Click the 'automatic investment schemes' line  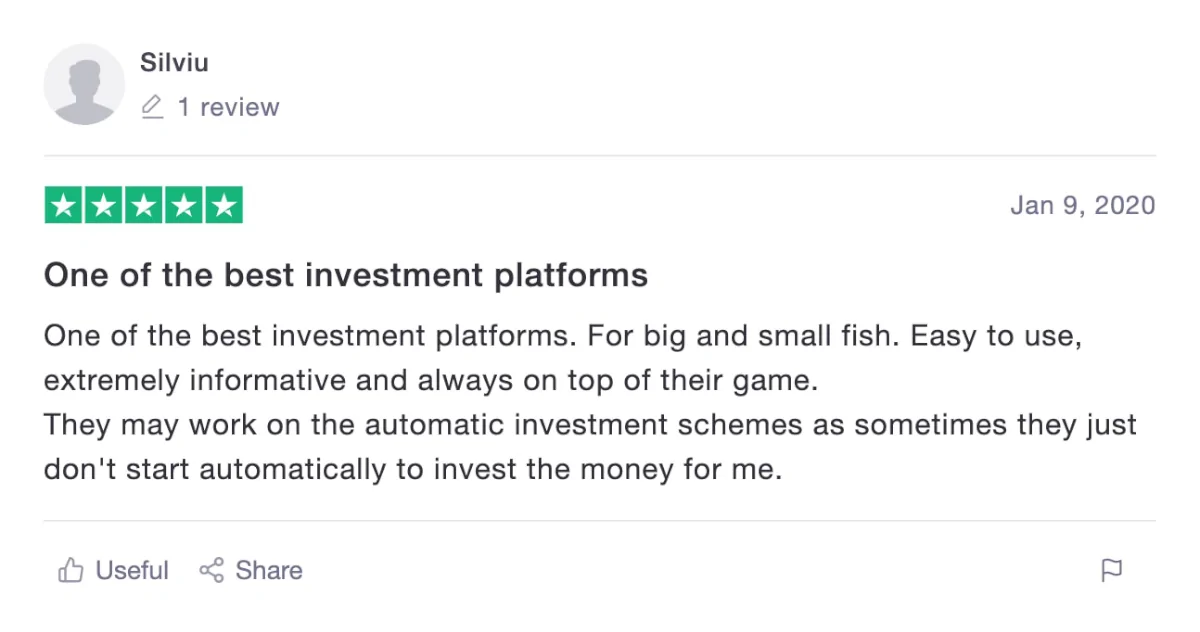[x=590, y=425]
